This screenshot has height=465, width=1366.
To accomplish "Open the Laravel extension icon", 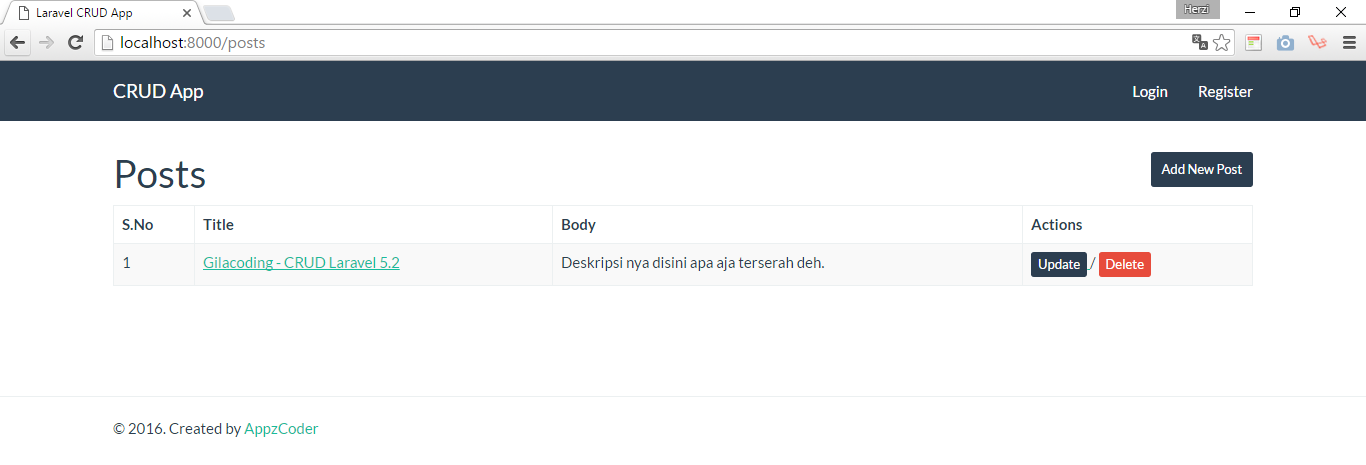I will coord(1317,43).
